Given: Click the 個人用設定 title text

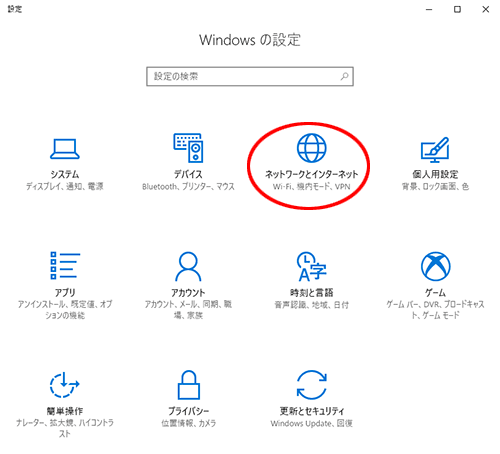Looking at the screenshot, I should [435, 174].
